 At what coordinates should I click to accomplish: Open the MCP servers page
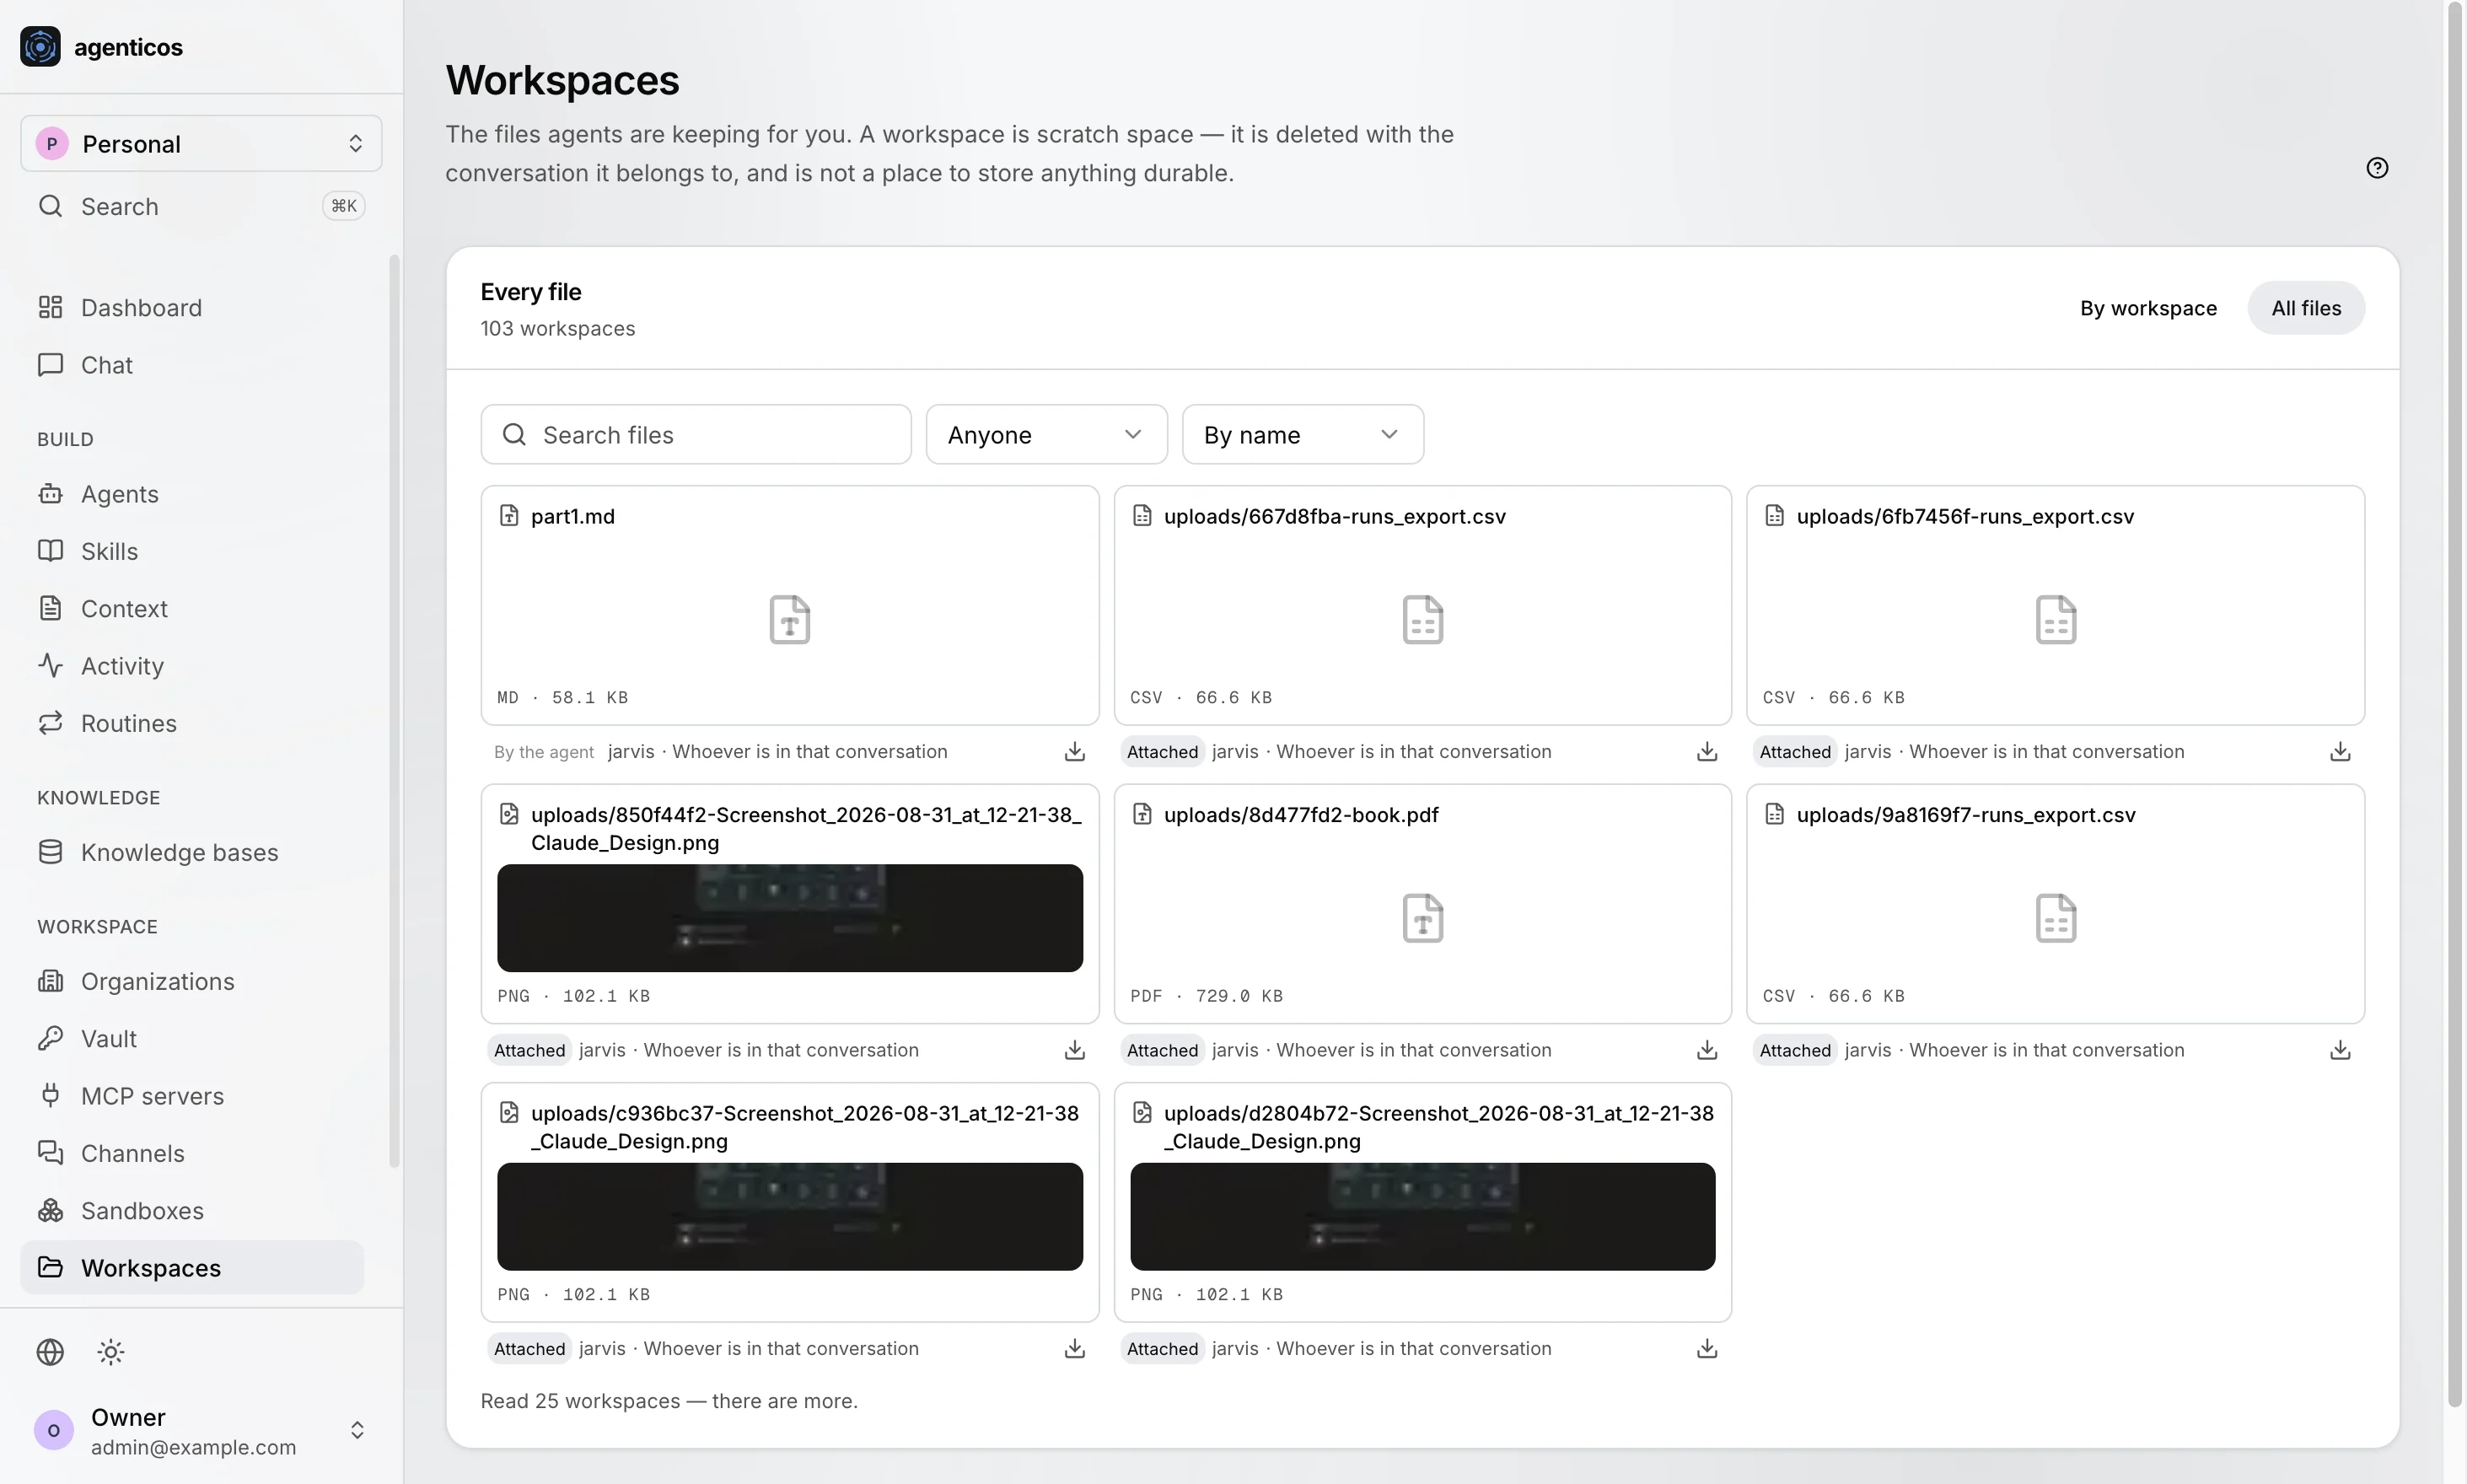point(192,1096)
